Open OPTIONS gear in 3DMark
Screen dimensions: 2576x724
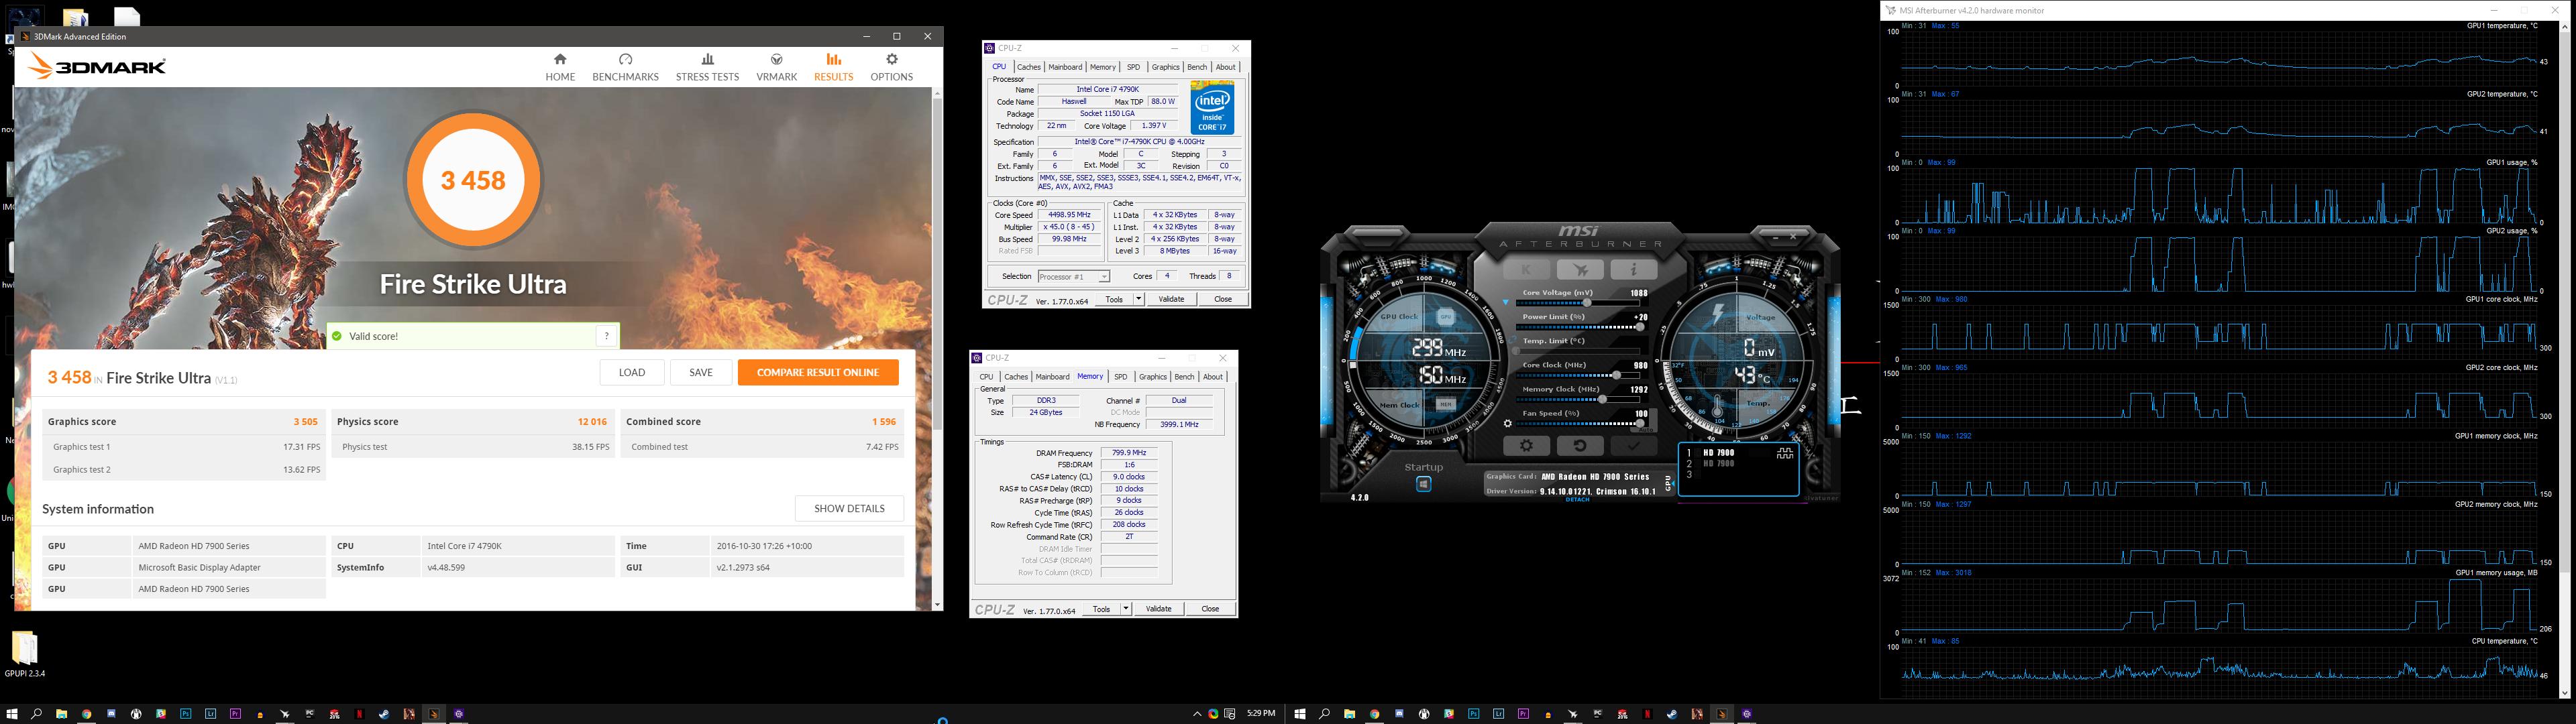[x=891, y=67]
